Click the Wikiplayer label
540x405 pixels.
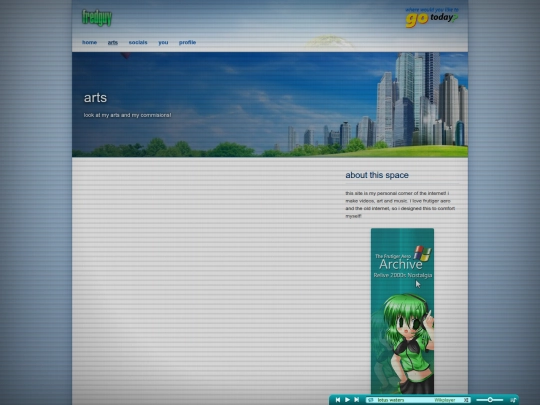pos(444,400)
